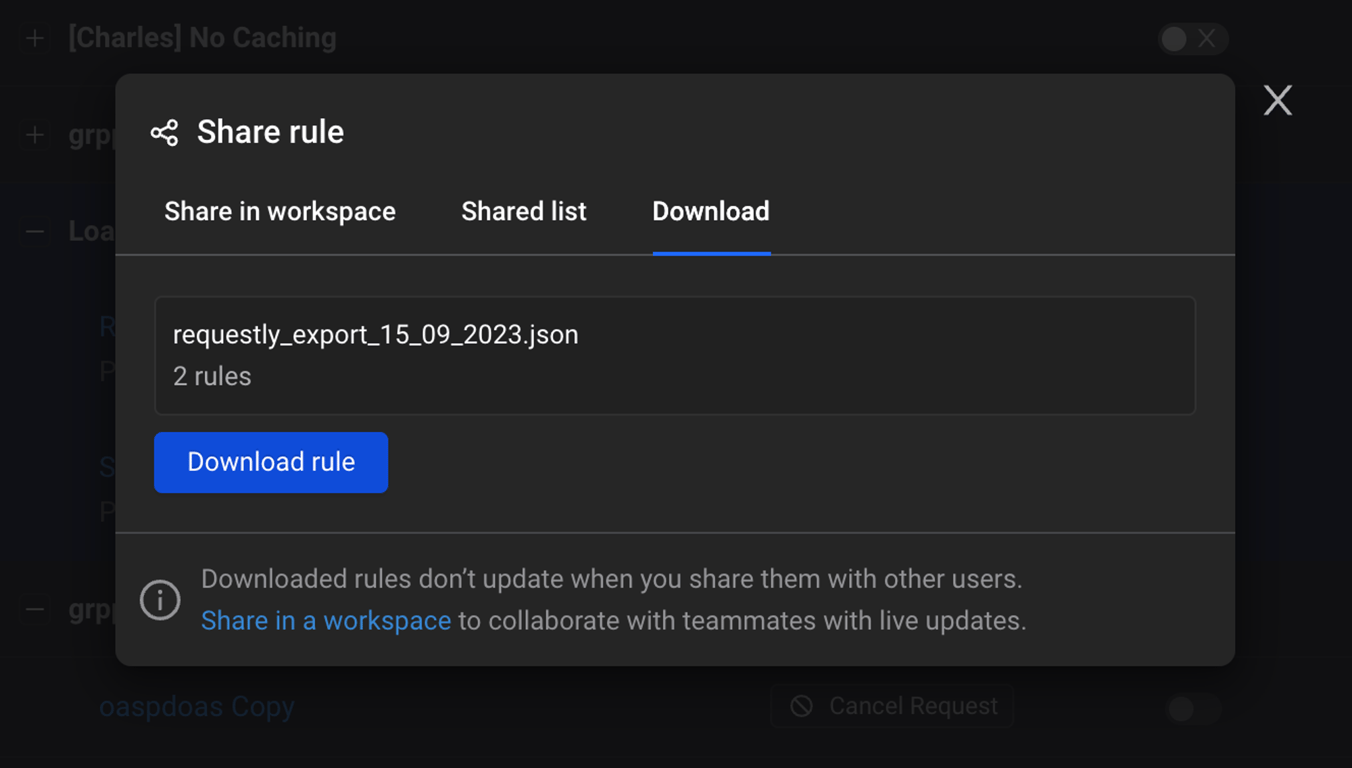This screenshot has width=1352, height=768.
Task: Collapse the grp group above oaspdoas Copy
Action: click(x=35, y=609)
